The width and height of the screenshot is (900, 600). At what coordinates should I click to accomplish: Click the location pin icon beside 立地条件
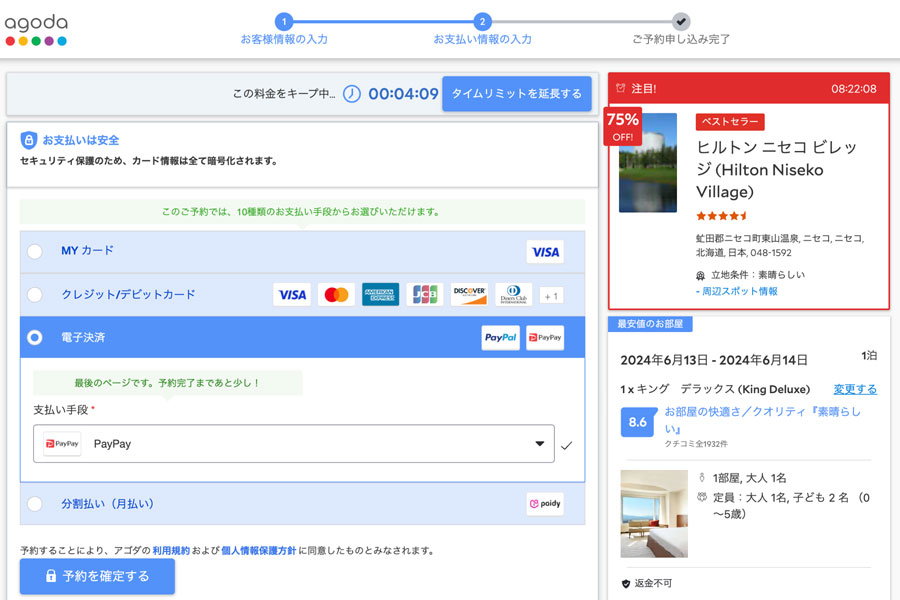click(x=700, y=276)
